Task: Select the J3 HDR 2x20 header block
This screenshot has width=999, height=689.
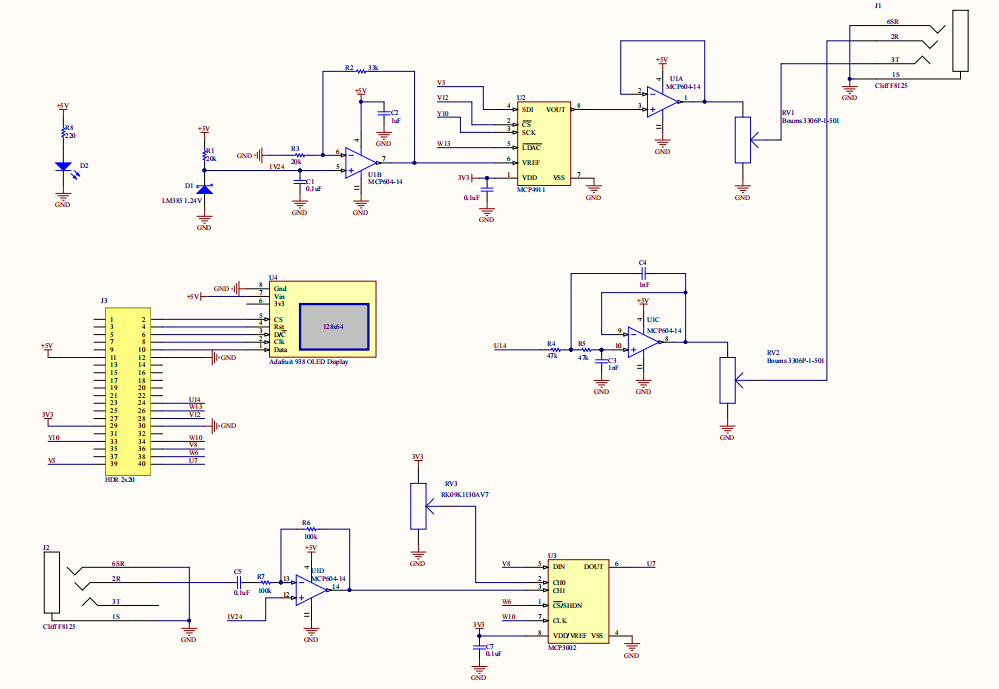Action: click(x=127, y=392)
